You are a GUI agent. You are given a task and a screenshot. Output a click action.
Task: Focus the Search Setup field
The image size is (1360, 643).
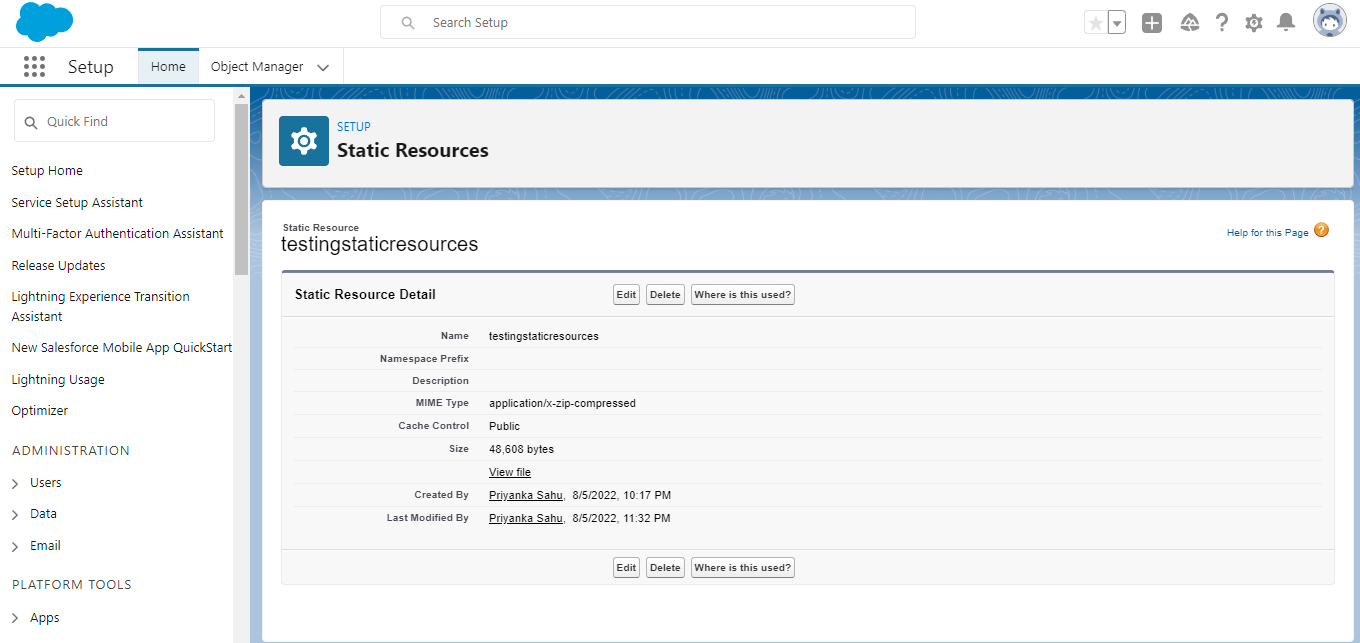[x=648, y=22]
